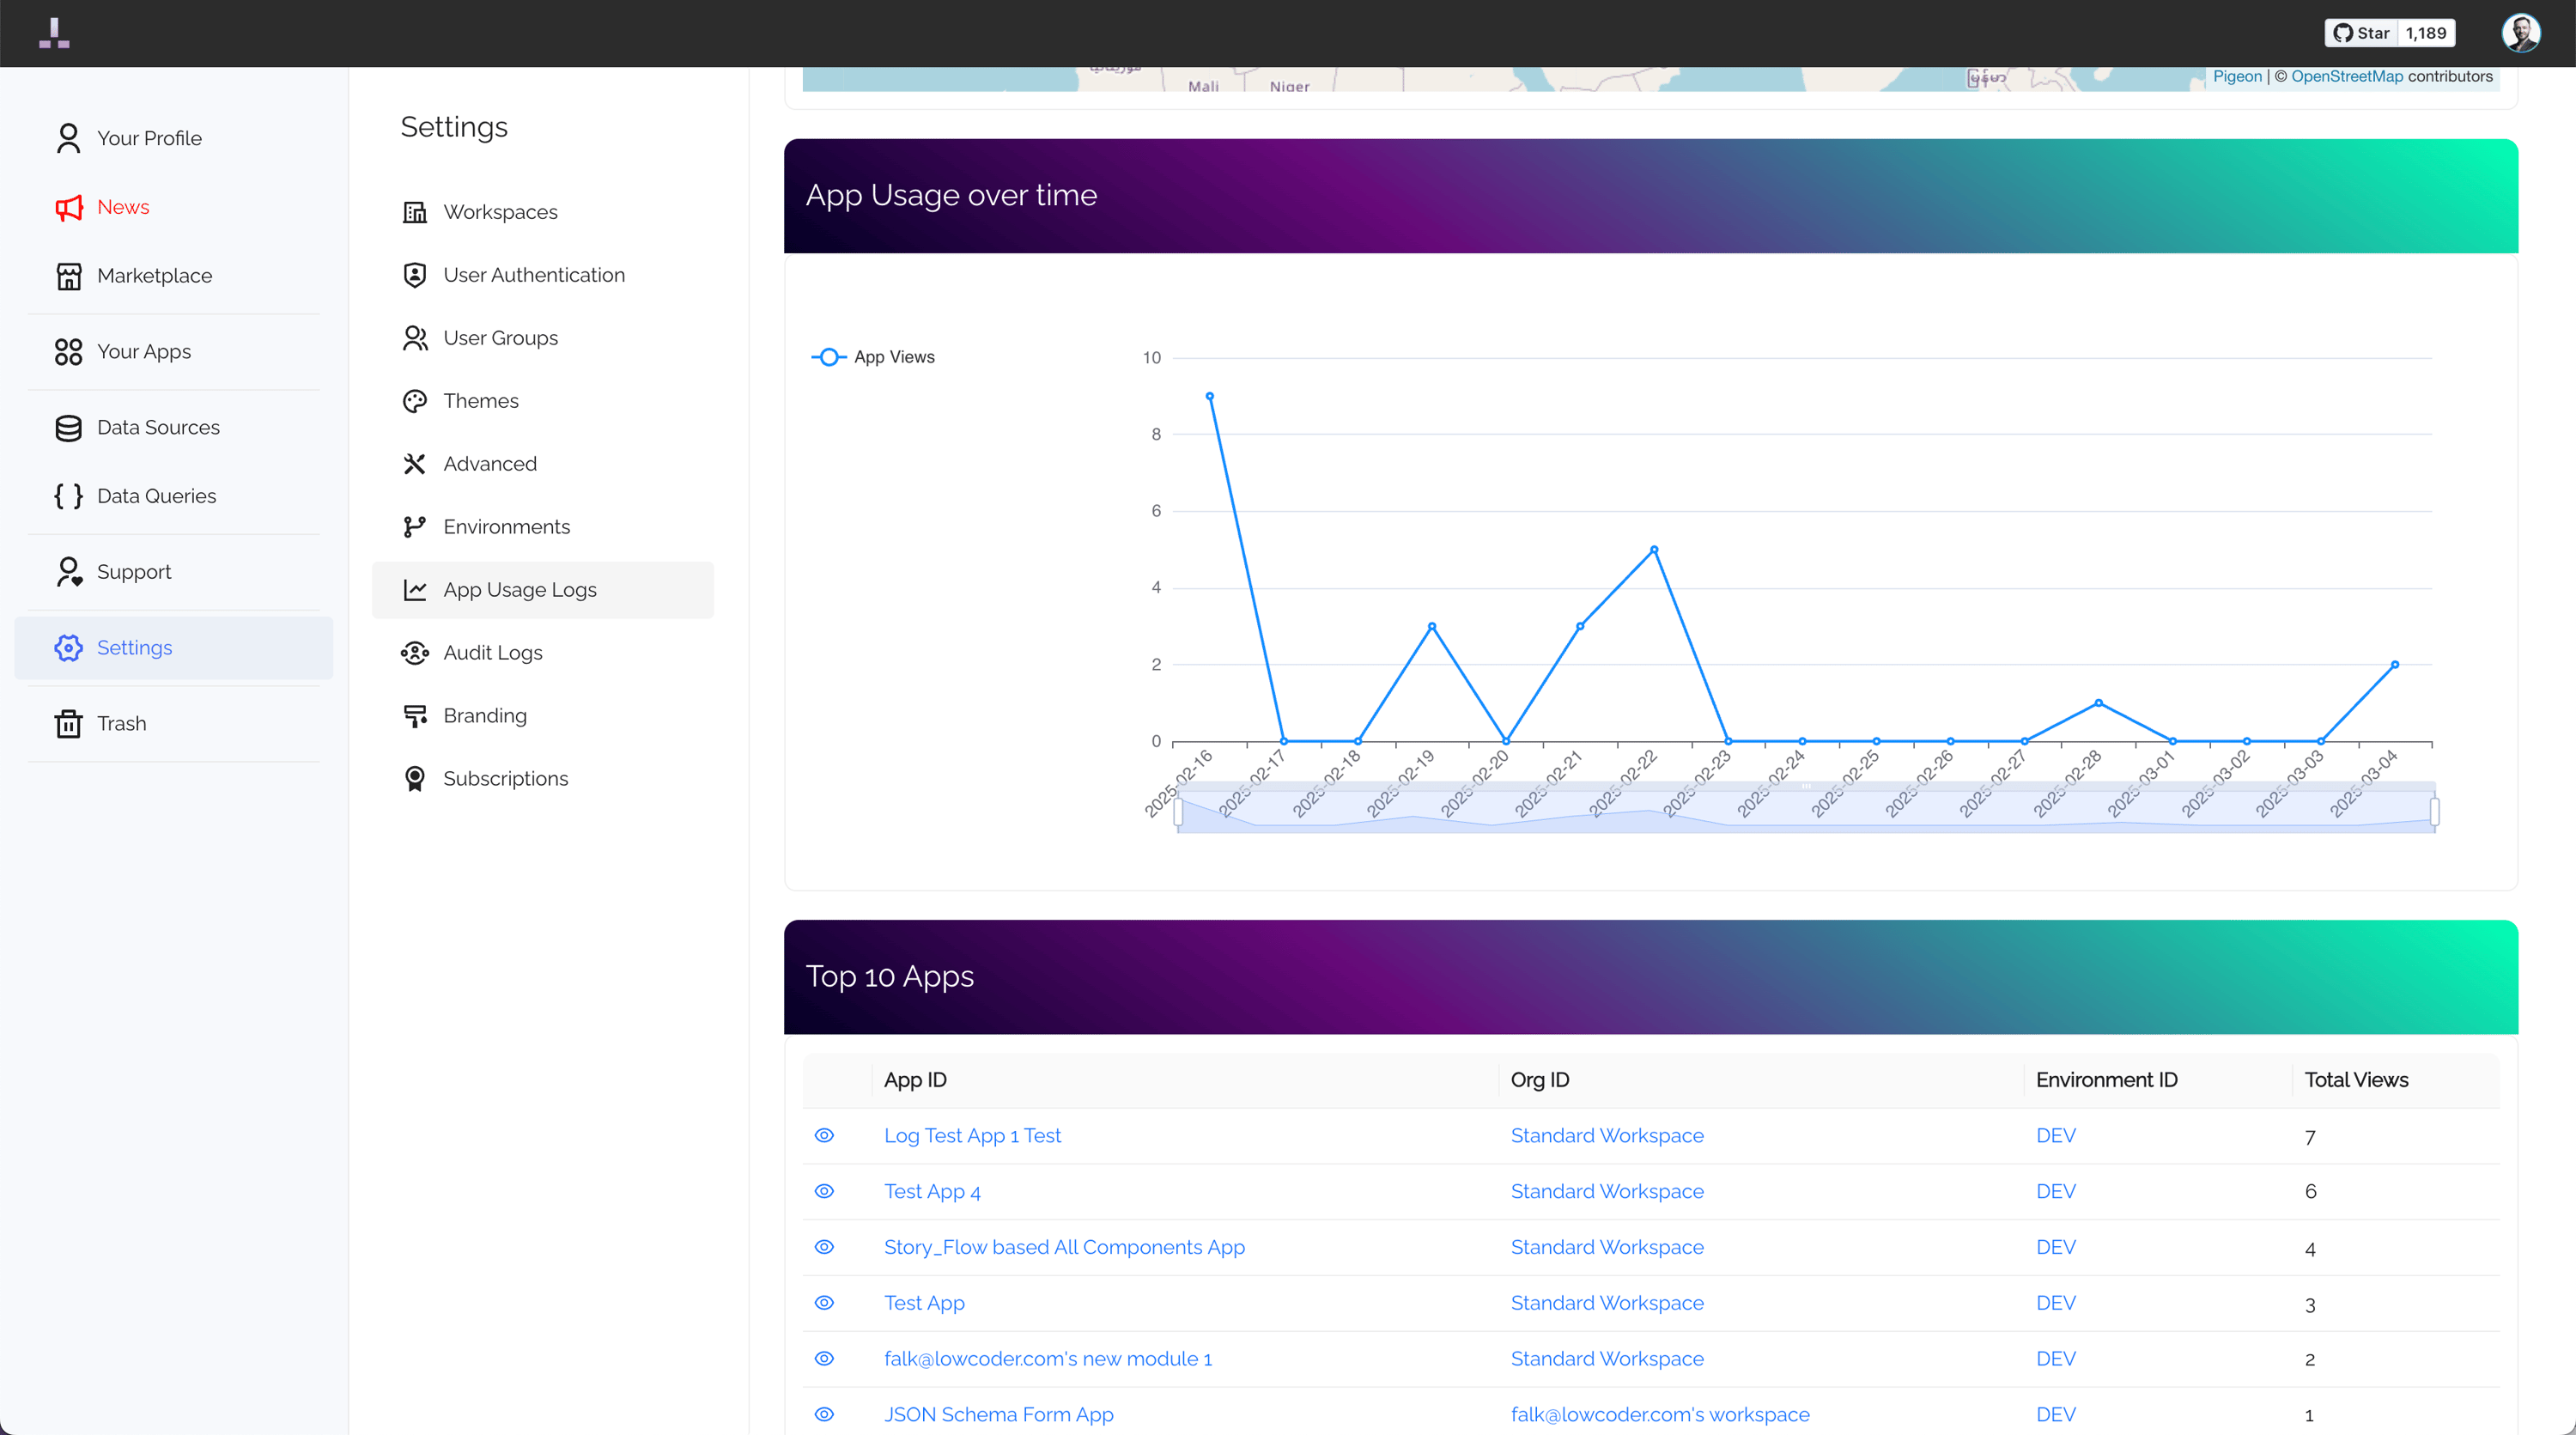
Task: Click the eye icon for Story_Flow based All Components App
Action: (x=824, y=1248)
